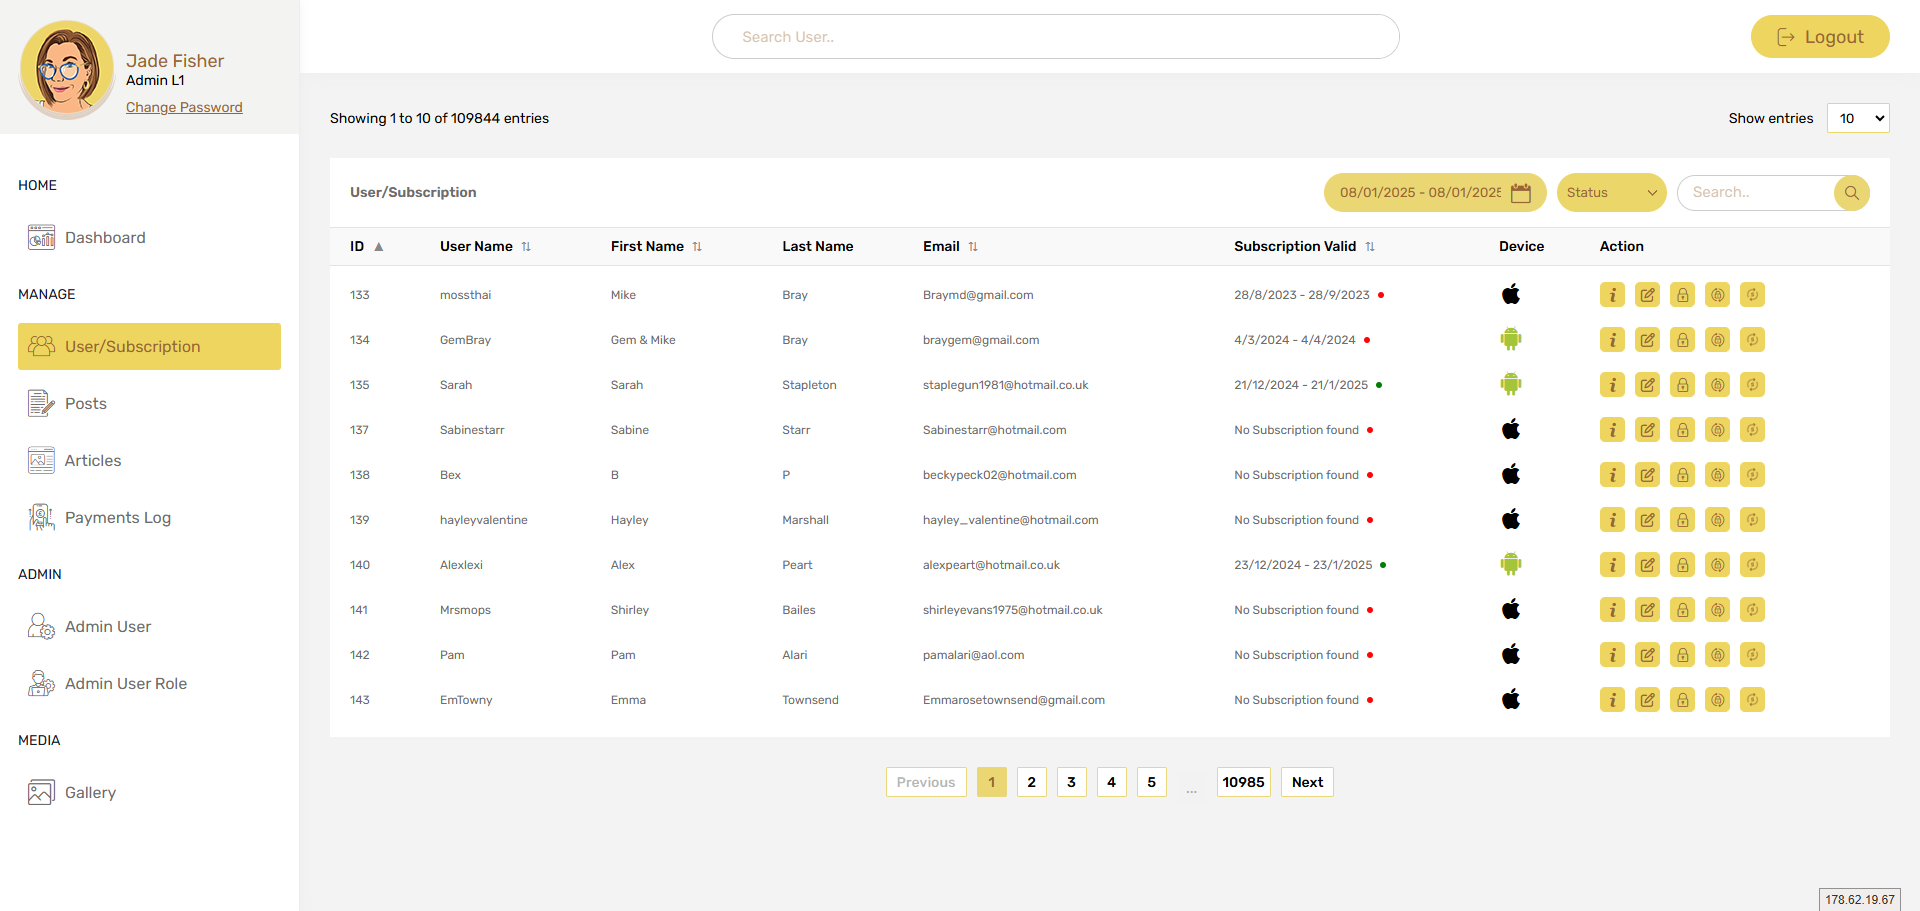Click the Apple device icon for mossthai

(x=1511, y=294)
